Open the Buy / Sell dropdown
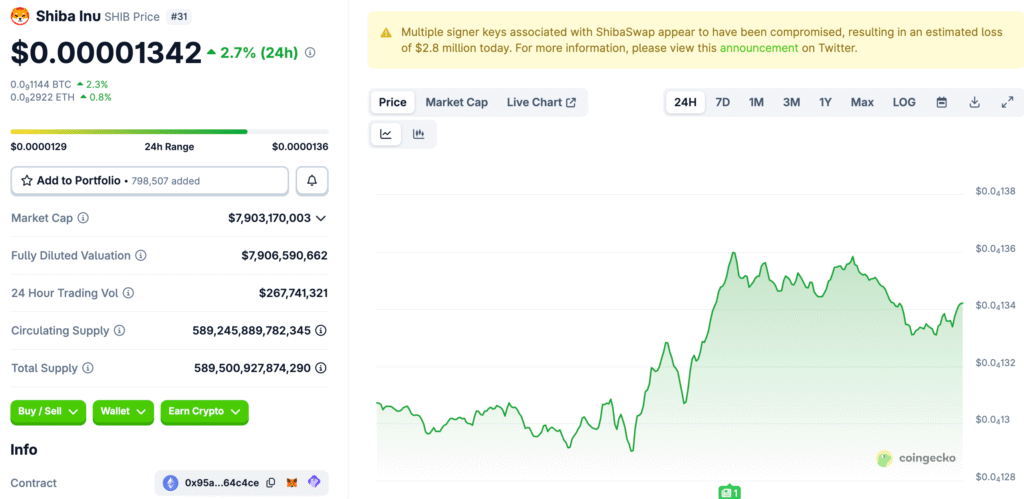This screenshot has height=499, width=1024. (x=48, y=412)
